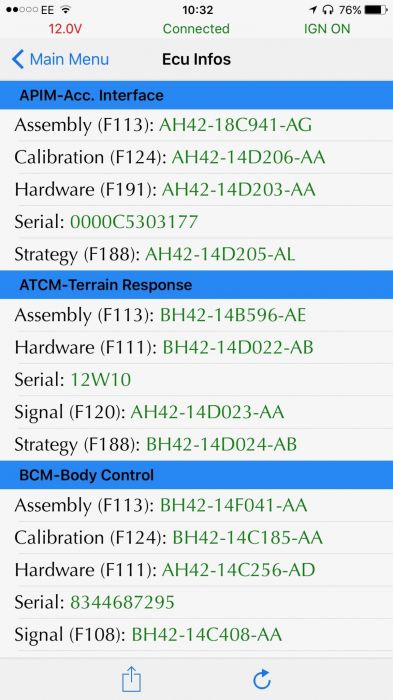Tap the 12.0V voltage reading
This screenshot has height=700, width=393.
tap(65, 29)
